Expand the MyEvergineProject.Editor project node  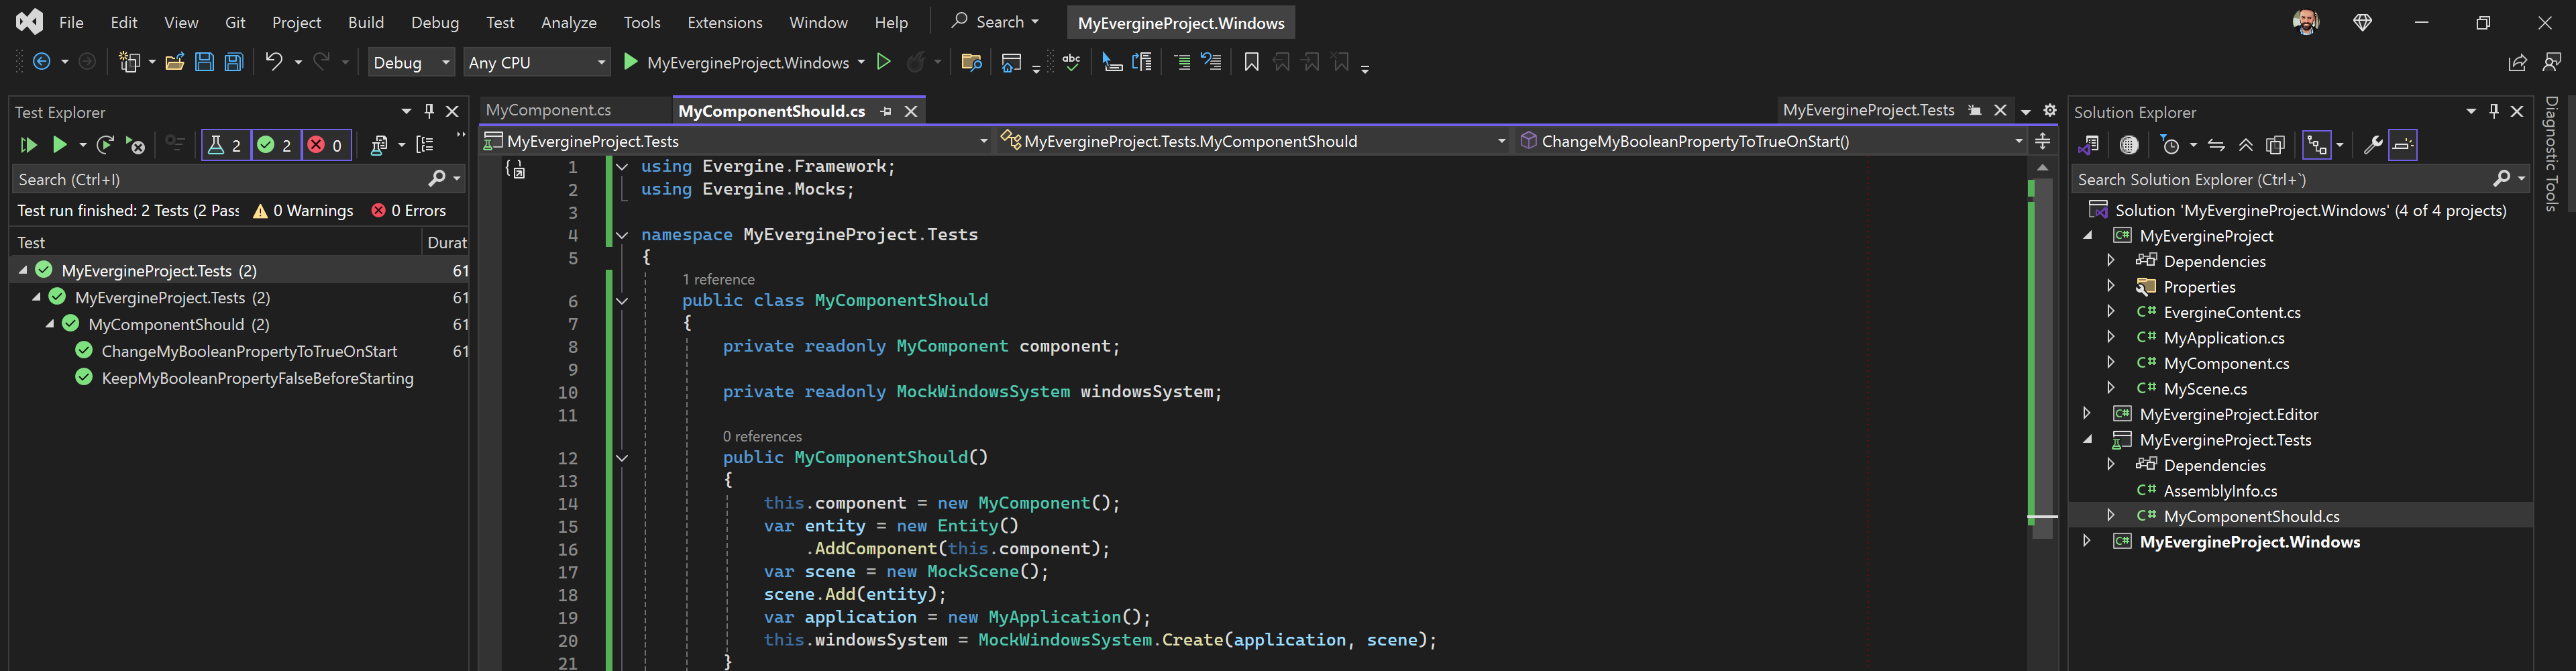pos(2087,414)
